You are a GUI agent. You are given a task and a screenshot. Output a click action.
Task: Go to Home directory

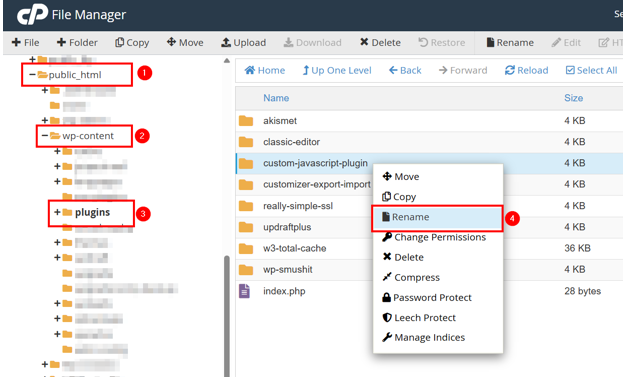265,70
